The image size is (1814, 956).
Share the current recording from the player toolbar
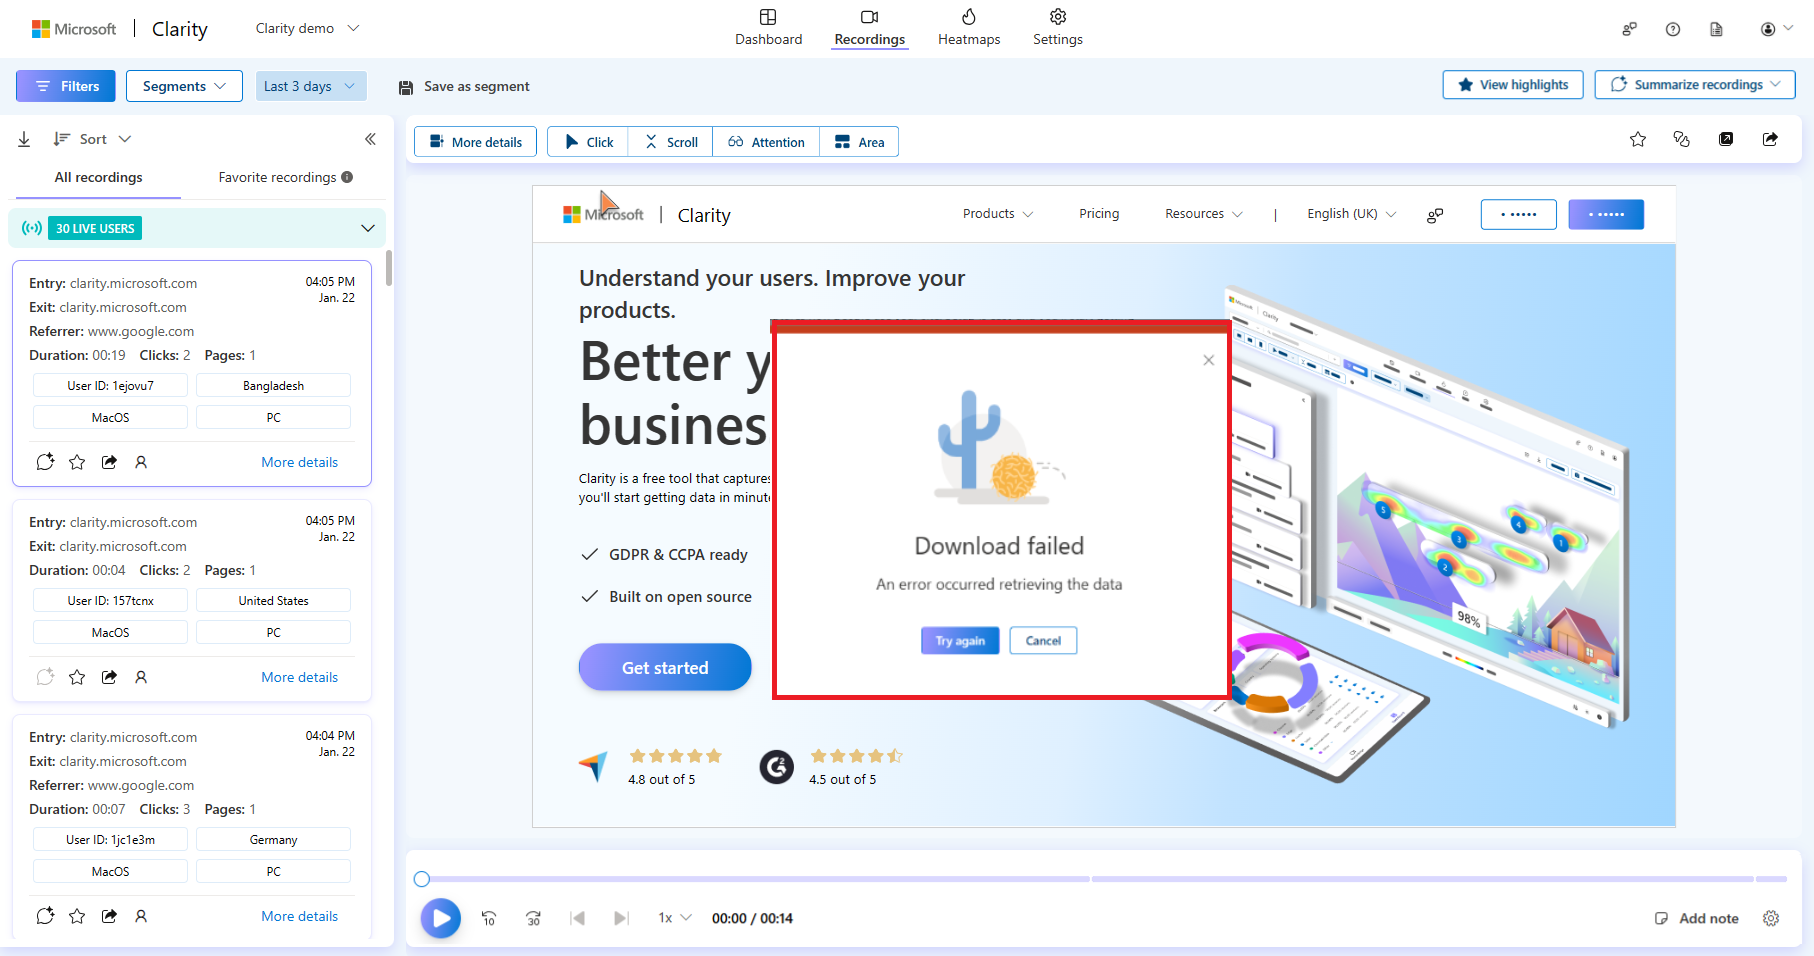[1770, 139]
